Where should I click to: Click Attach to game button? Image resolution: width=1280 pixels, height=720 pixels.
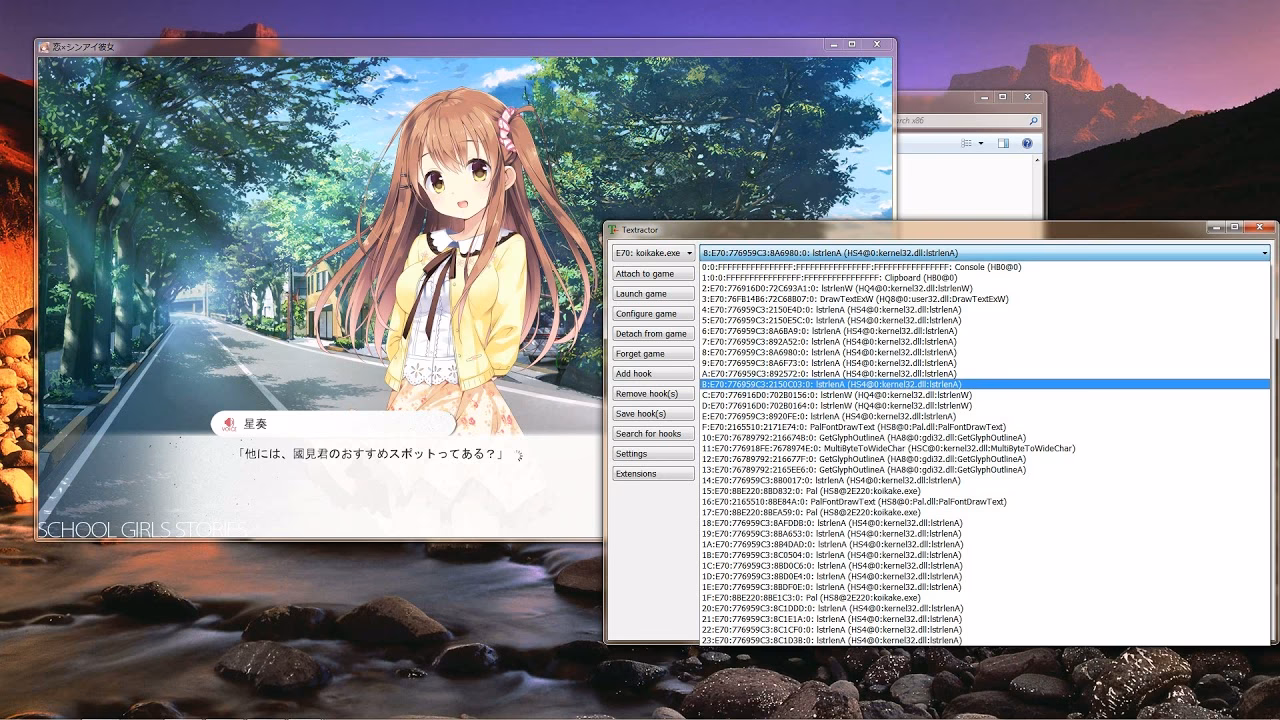(x=654, y=274)
